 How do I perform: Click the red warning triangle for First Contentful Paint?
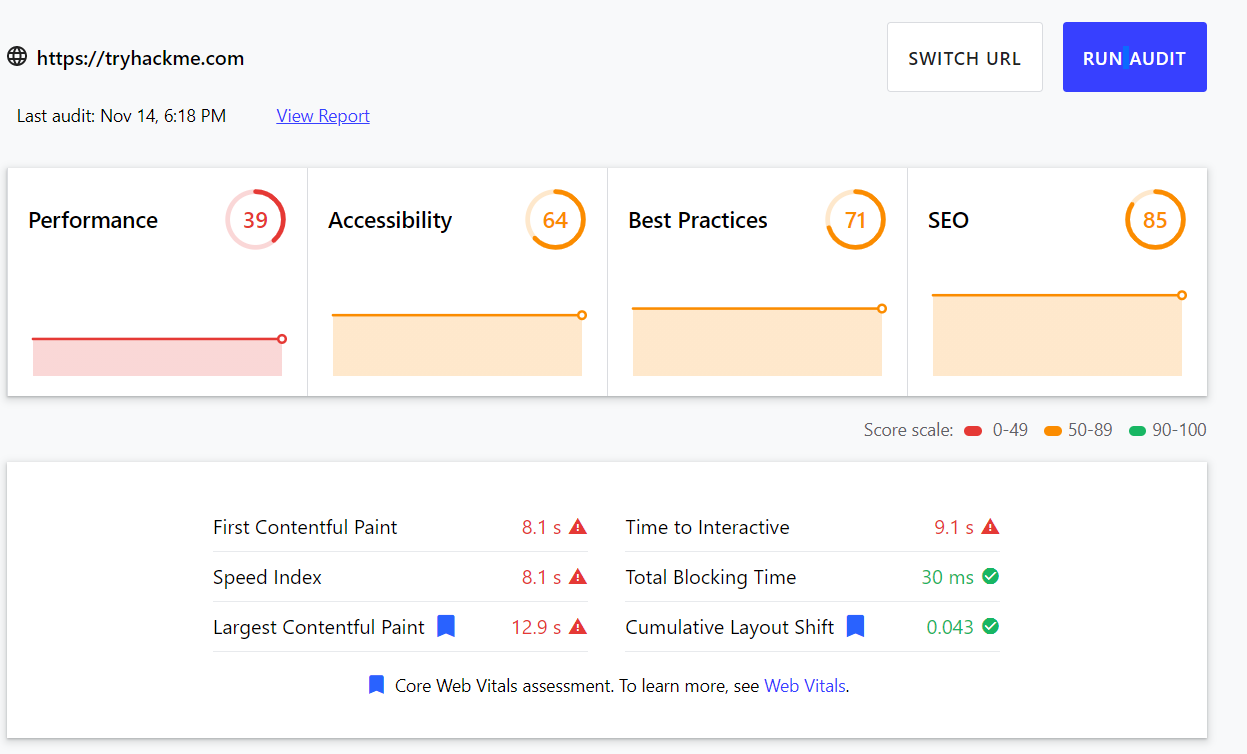tap(578, 527)
